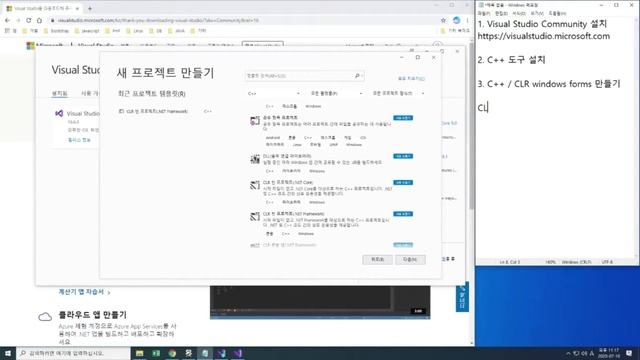This screenshot has height=360, width=640.
Task: Open the javascript bookmarks folder
Action: 87,31
